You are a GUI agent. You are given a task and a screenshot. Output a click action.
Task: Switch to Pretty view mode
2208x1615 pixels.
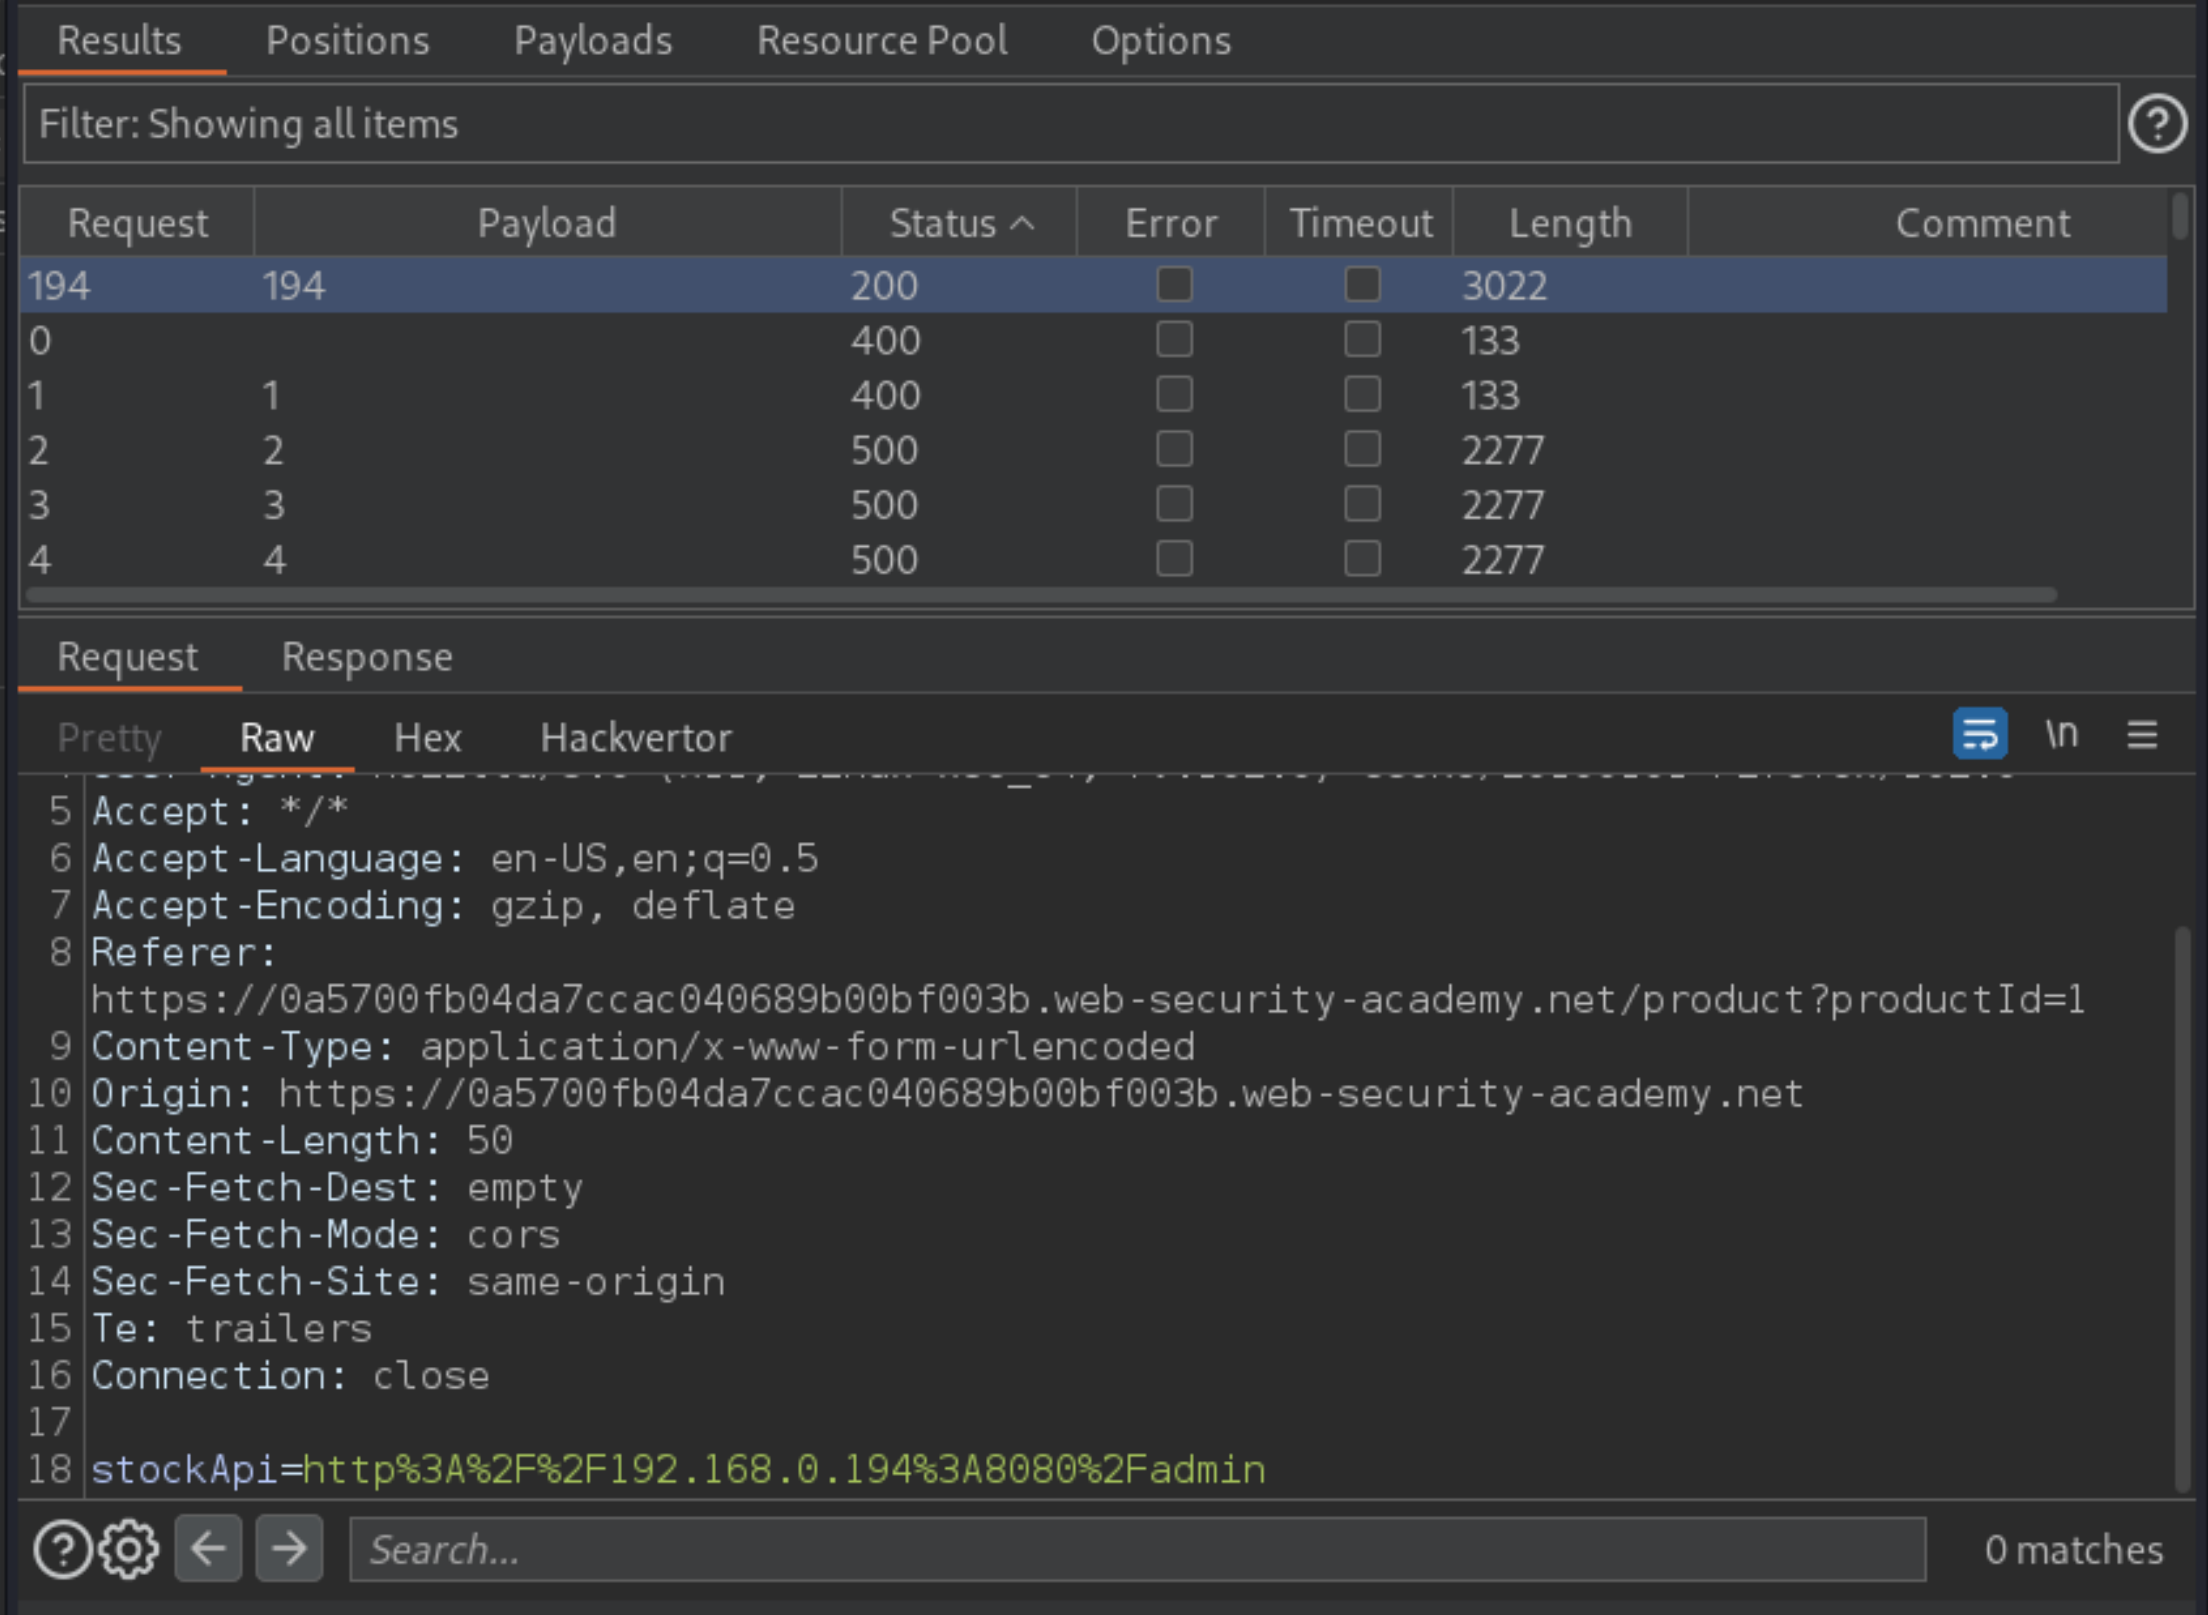click(x=108, y=737)
